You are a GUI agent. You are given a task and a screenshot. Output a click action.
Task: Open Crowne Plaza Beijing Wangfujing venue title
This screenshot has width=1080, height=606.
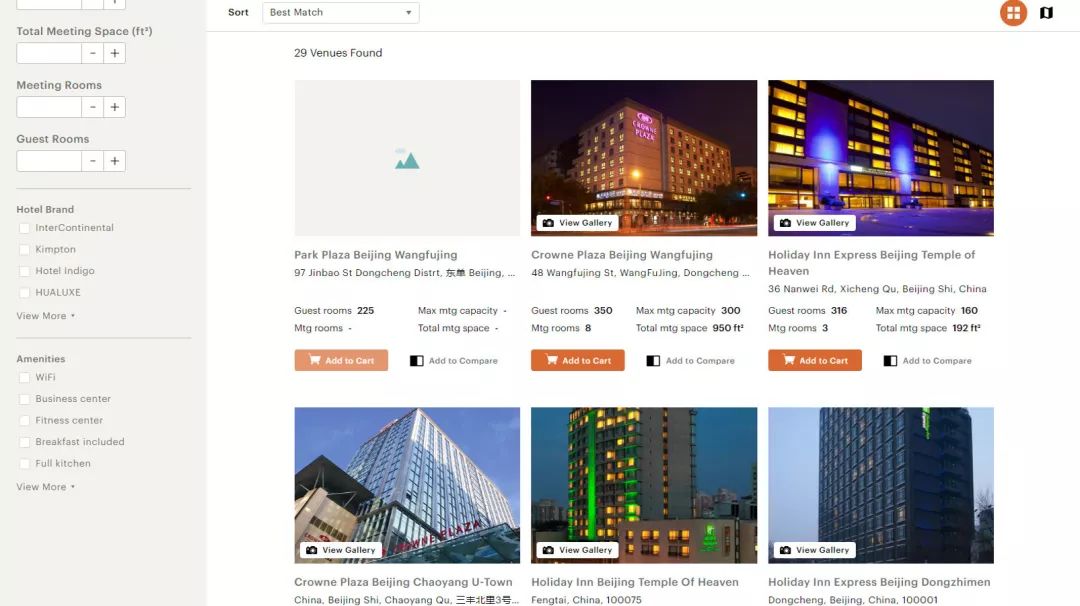[622, 255]
